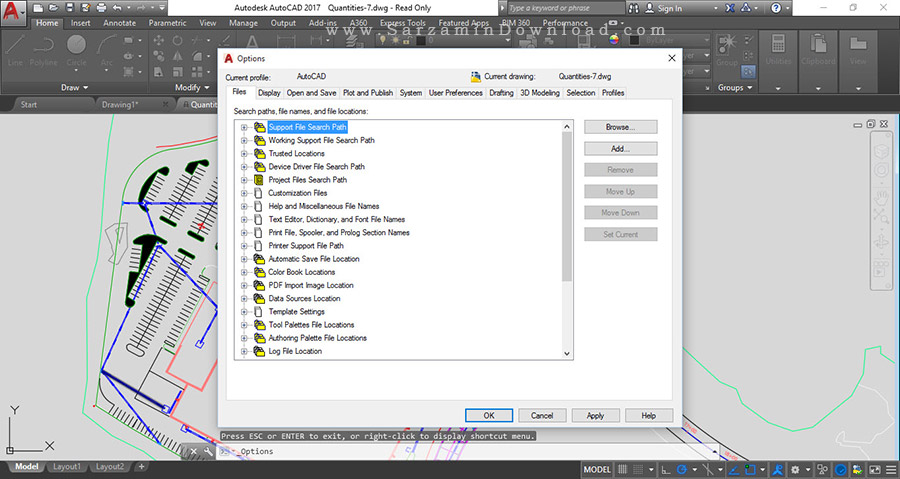Expand Customization Files tree node
Viewport: 900px width, 479px height.
point(244,193)
